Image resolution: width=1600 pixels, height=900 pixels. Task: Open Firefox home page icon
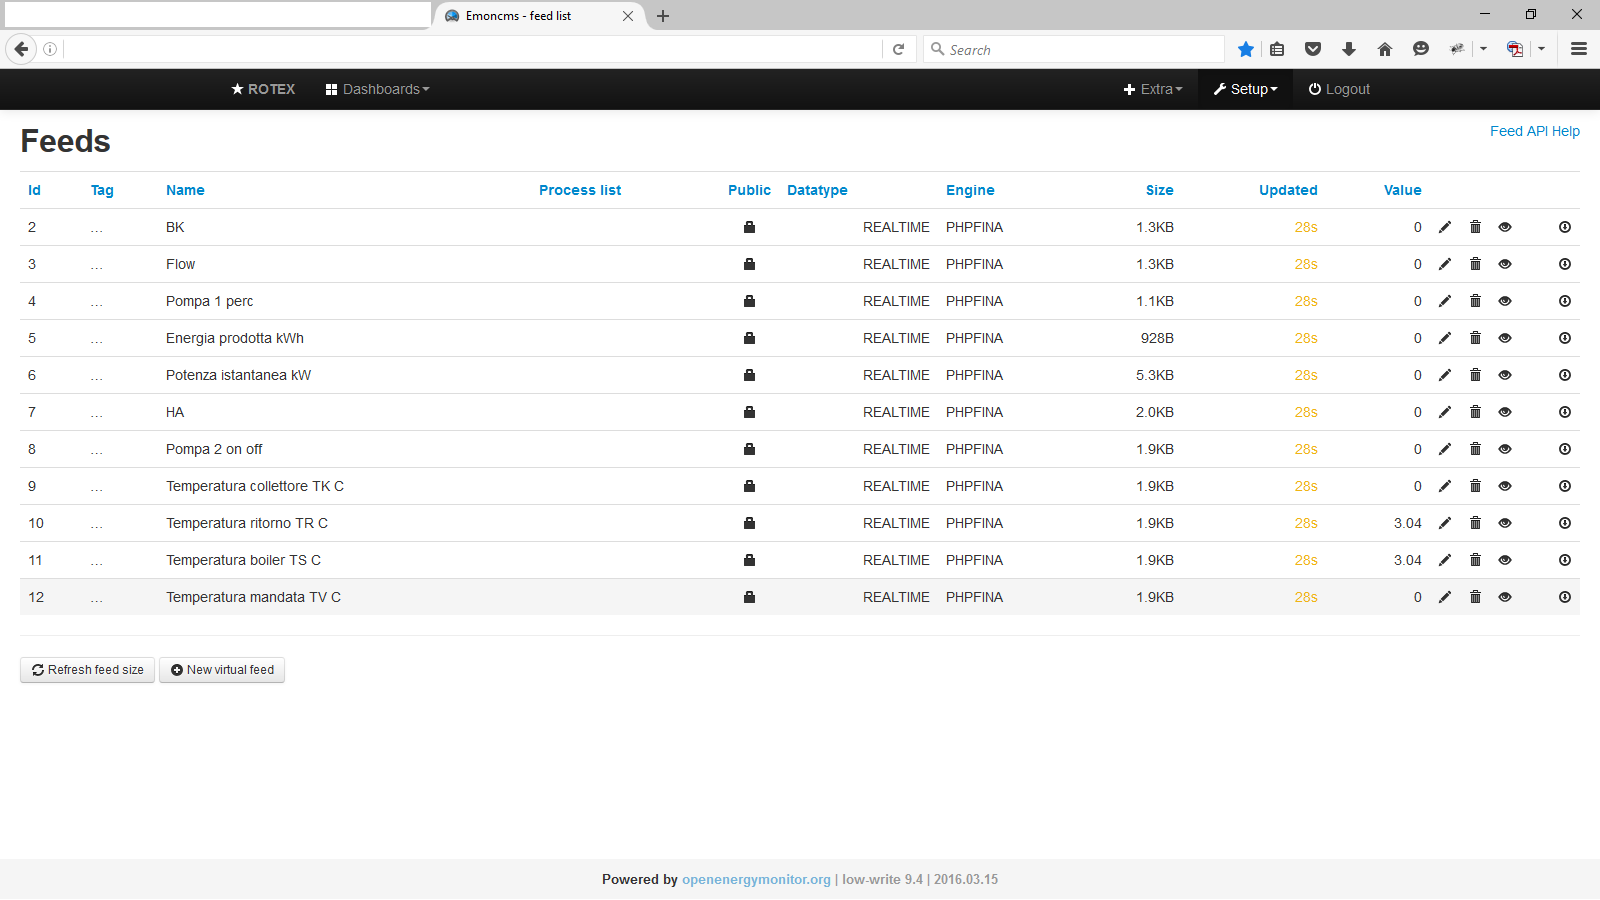coord(1385,49)
